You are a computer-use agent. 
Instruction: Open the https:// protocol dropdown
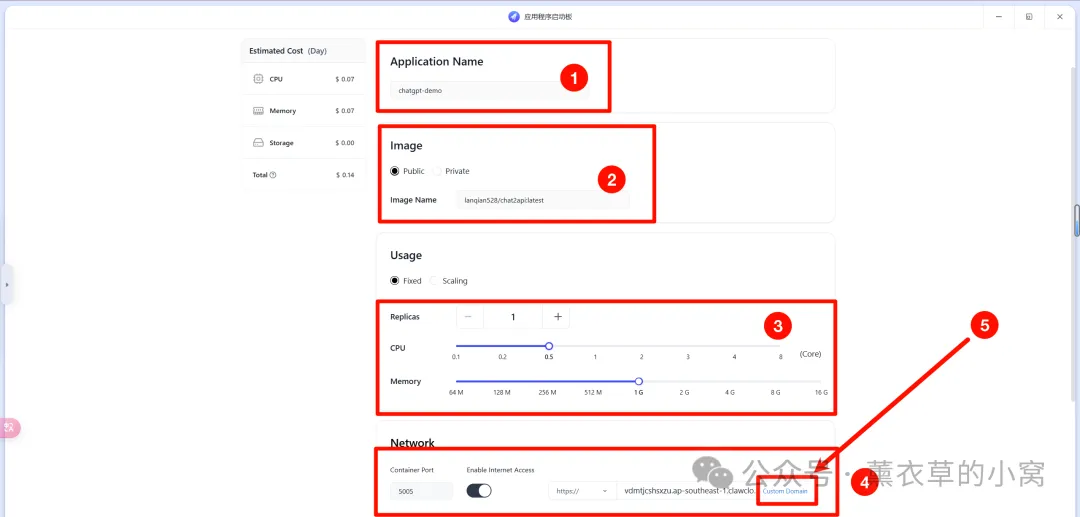(582, 491)
